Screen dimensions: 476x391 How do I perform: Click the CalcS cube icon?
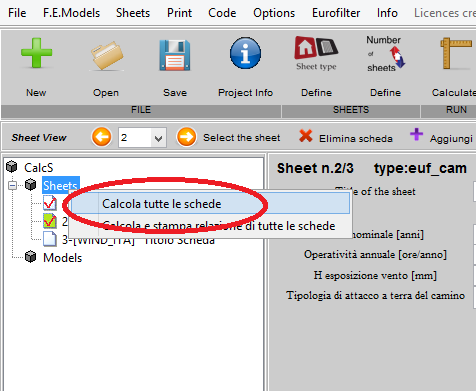12,166
